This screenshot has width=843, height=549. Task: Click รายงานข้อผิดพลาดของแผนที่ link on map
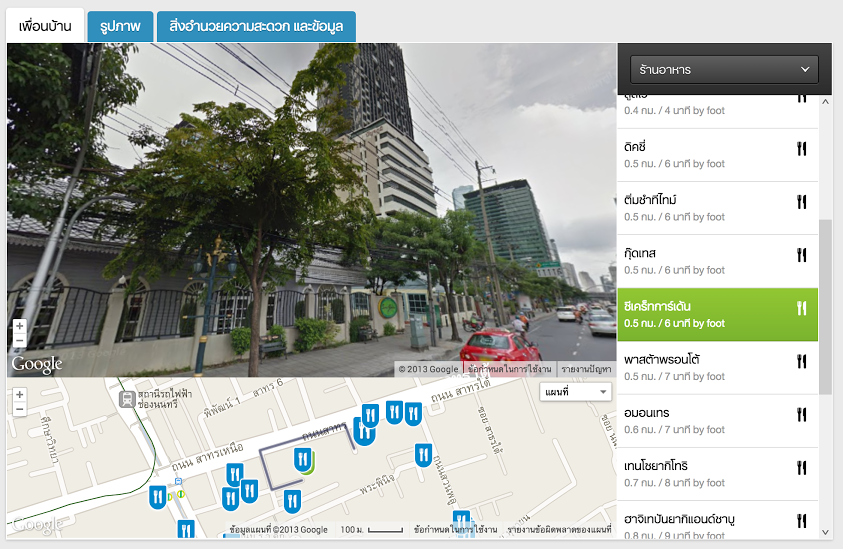(x=558, y=530)
